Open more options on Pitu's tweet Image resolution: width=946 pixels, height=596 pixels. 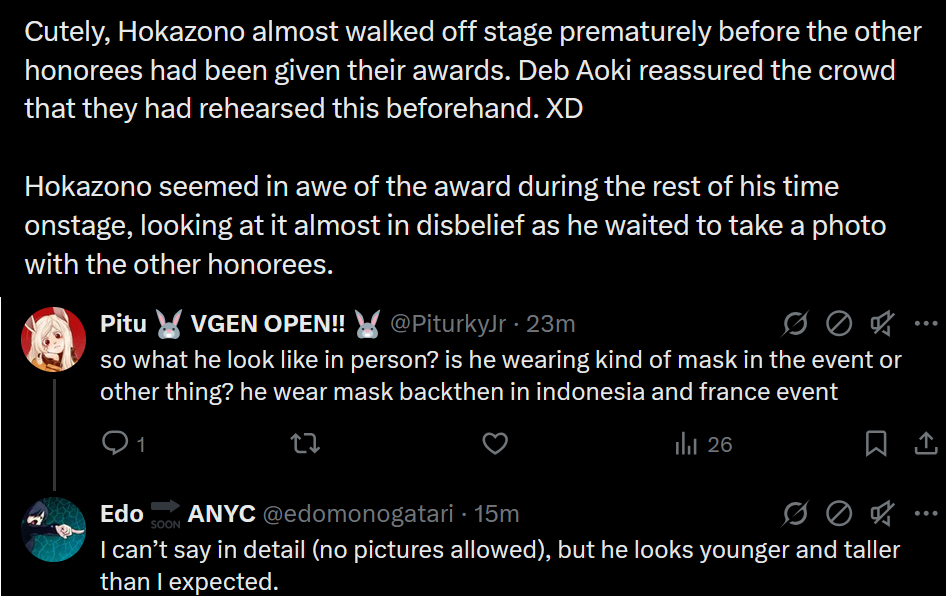926,323
